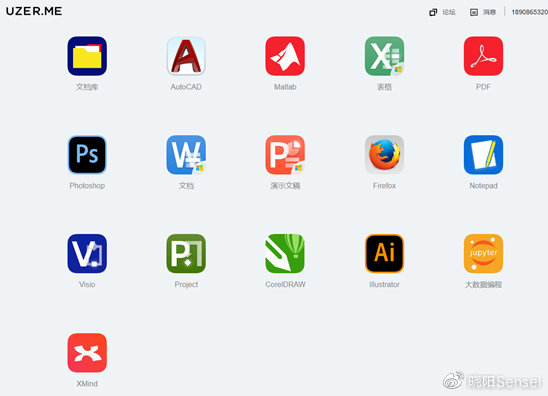Click the Notepad label text
The height and width of the screenshot is (396, 548).
pos(483,186)
